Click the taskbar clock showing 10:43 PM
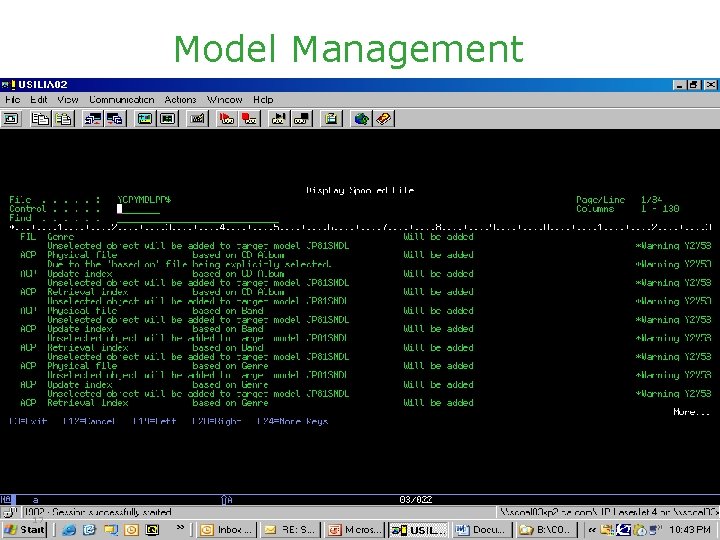The height and width of the screenshot is (540, 720). pyautogui.click(x=690, y=530)
